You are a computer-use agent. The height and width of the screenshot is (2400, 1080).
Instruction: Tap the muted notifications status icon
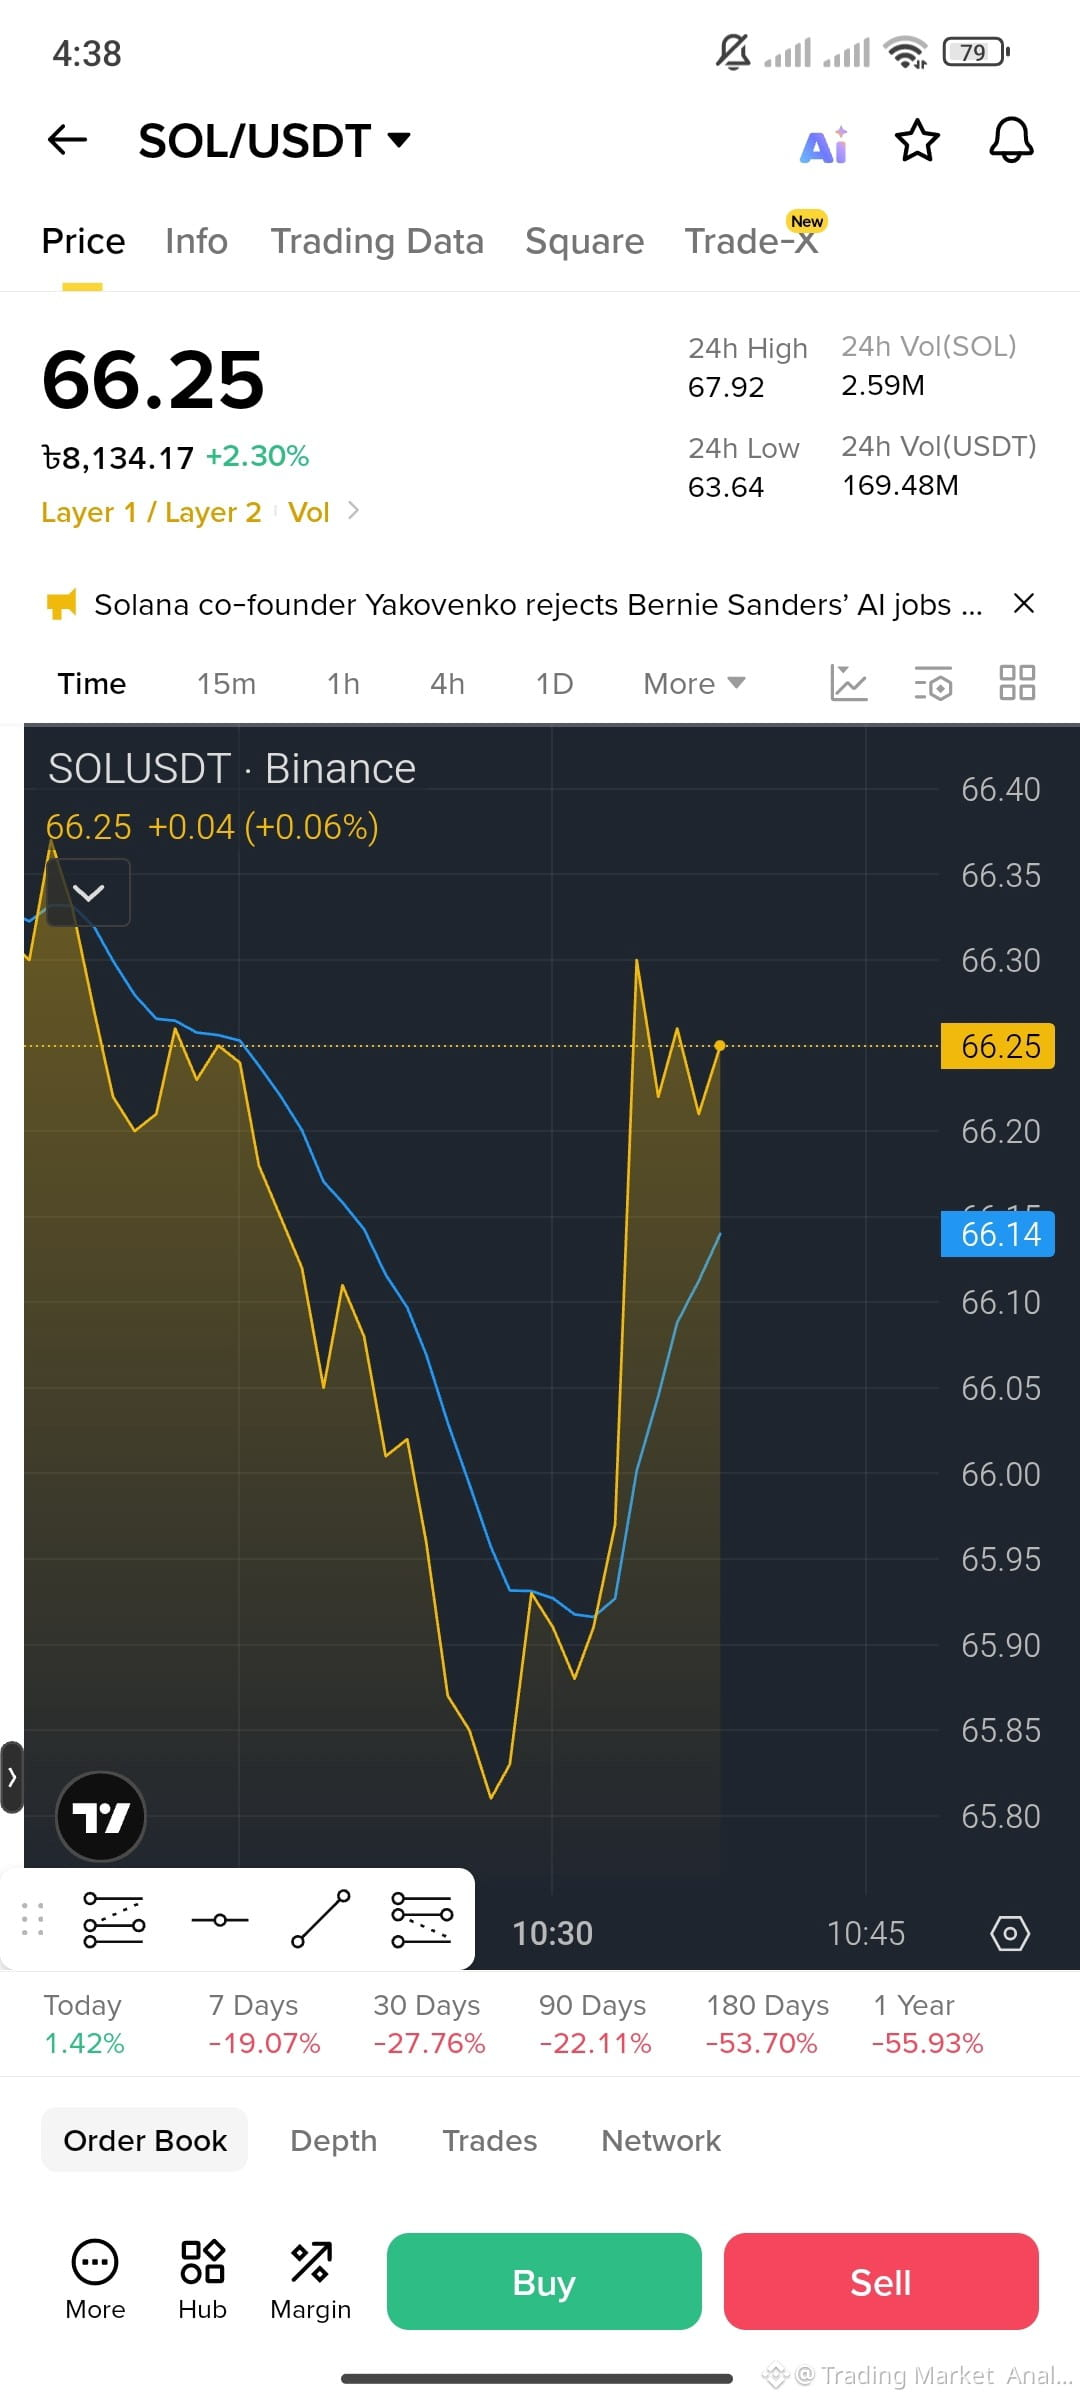(733, 51)
